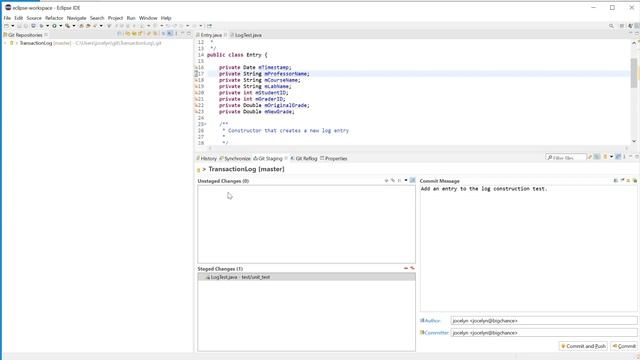Click the Add Change-Id icon

coord(636,180)
